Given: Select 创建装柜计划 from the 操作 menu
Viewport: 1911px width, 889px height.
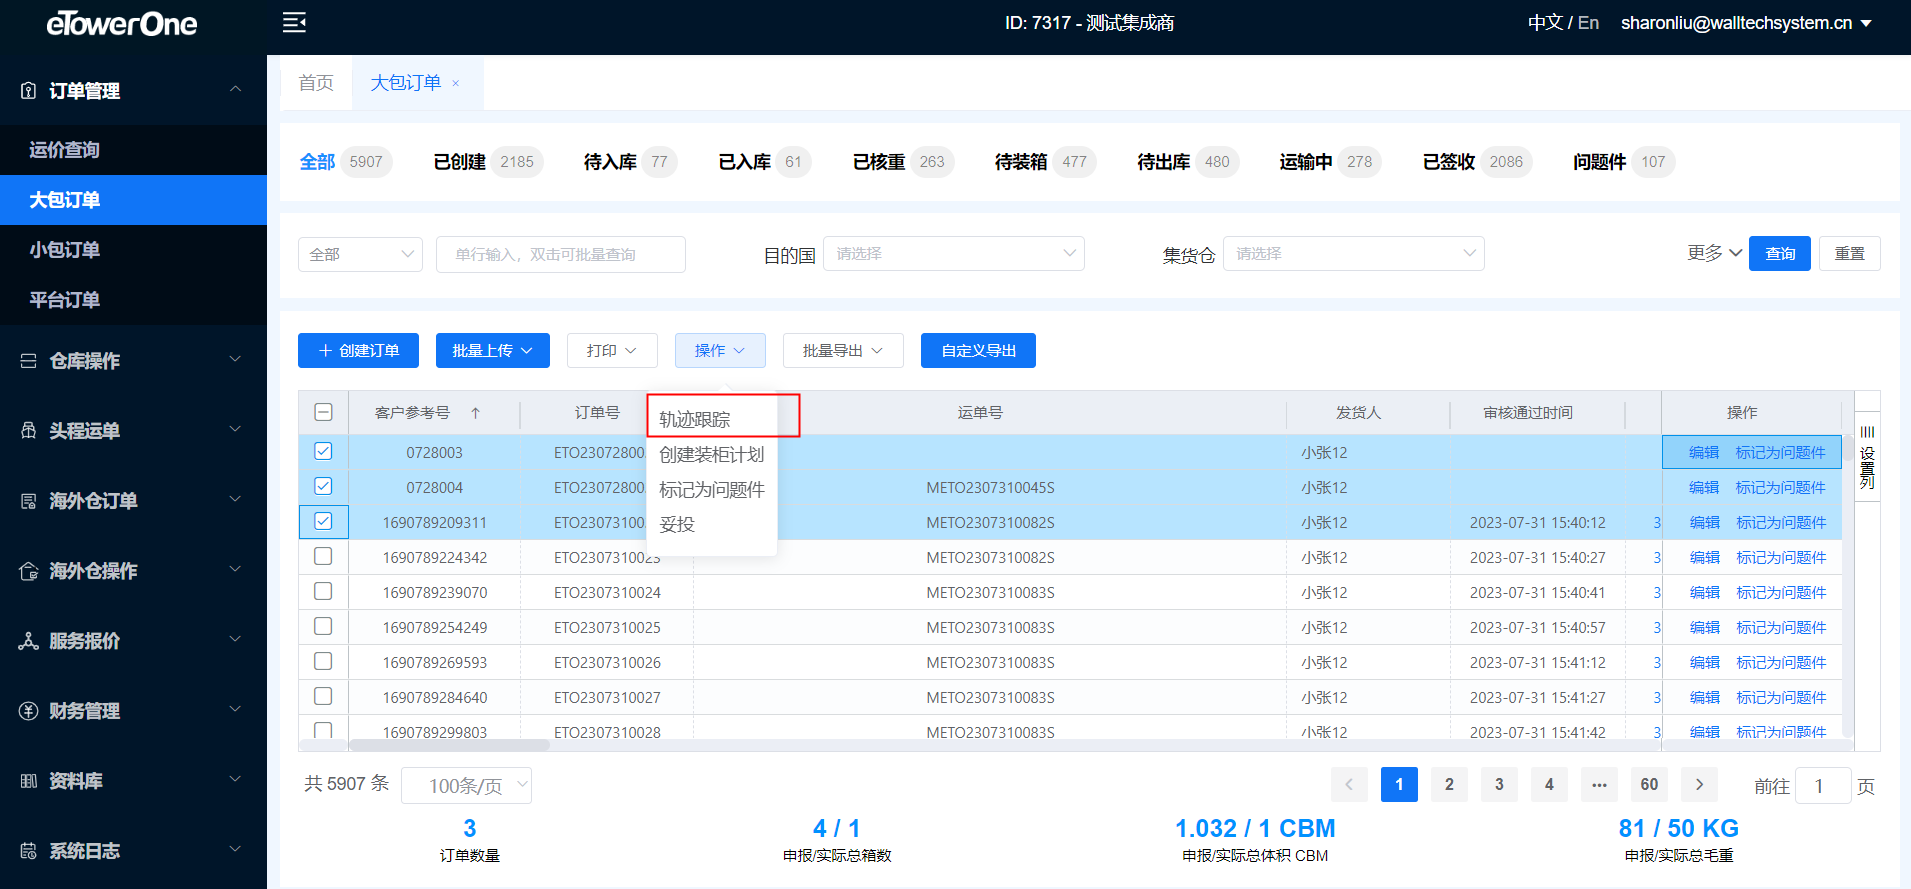Looking at the screenshot, I should point(712,454).
